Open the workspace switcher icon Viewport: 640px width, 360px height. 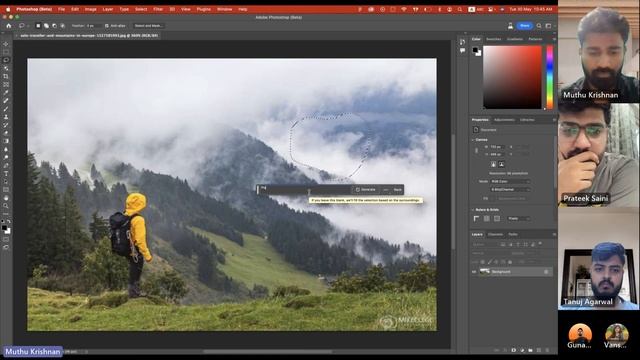549,26
